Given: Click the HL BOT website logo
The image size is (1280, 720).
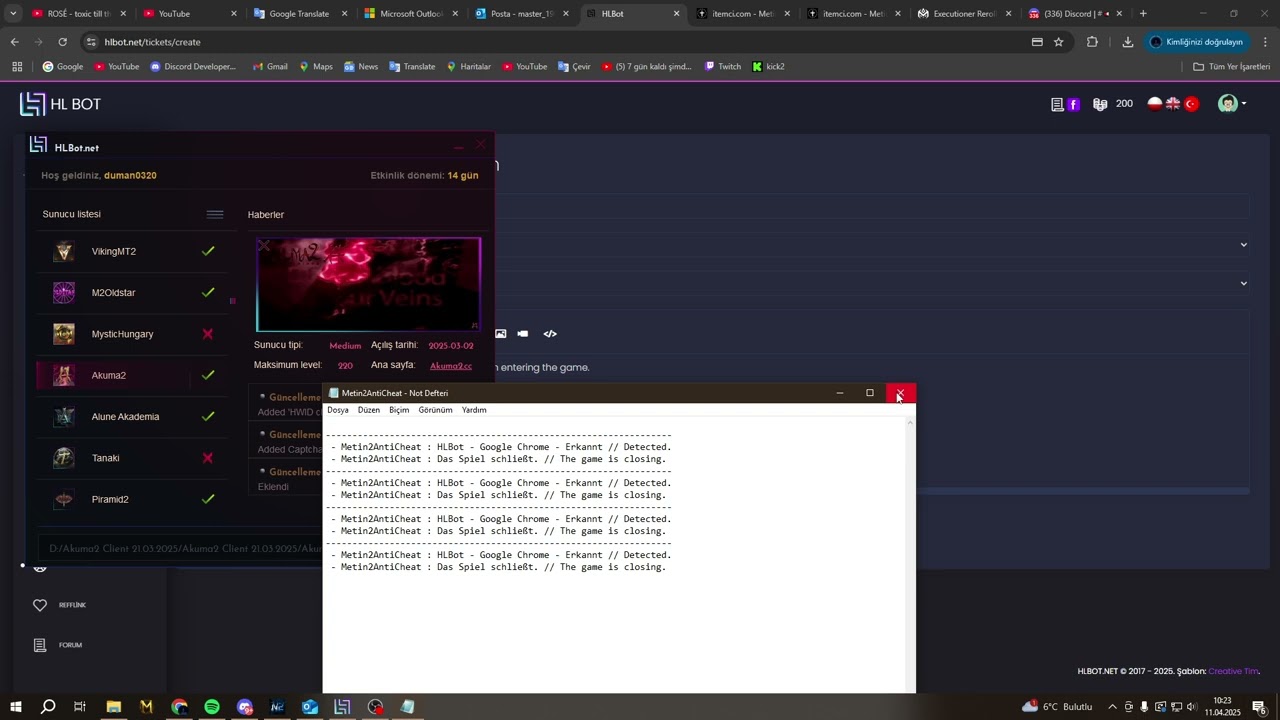Looking at the screenshot, I should point(60,104).
